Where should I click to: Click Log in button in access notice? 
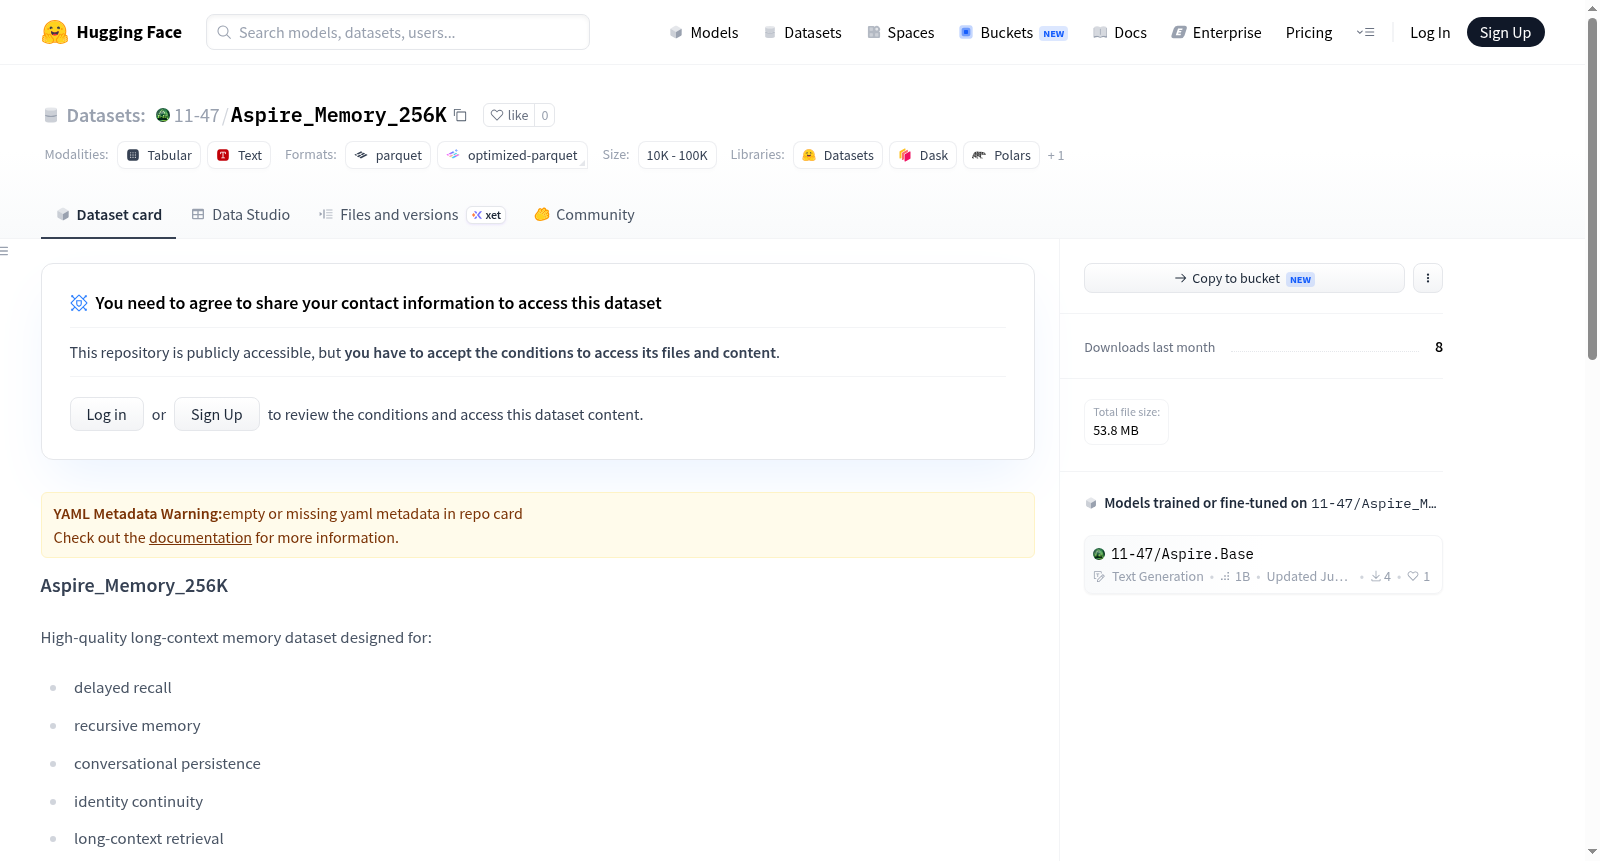pyautogui.click(x=107, y=414)
